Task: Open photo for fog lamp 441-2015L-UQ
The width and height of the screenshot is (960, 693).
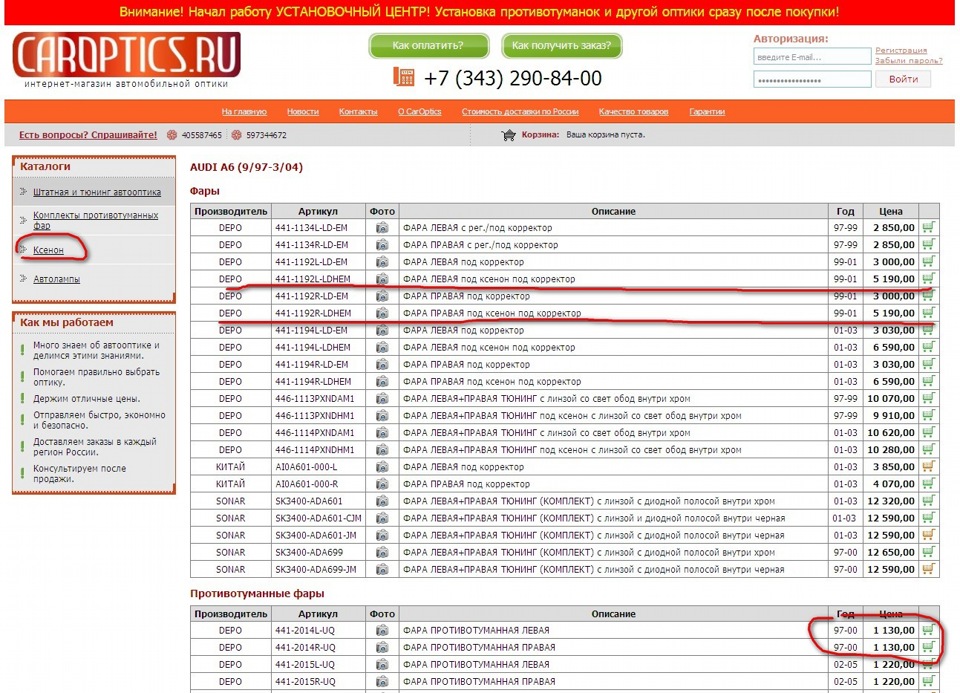Action: point(382,664)
